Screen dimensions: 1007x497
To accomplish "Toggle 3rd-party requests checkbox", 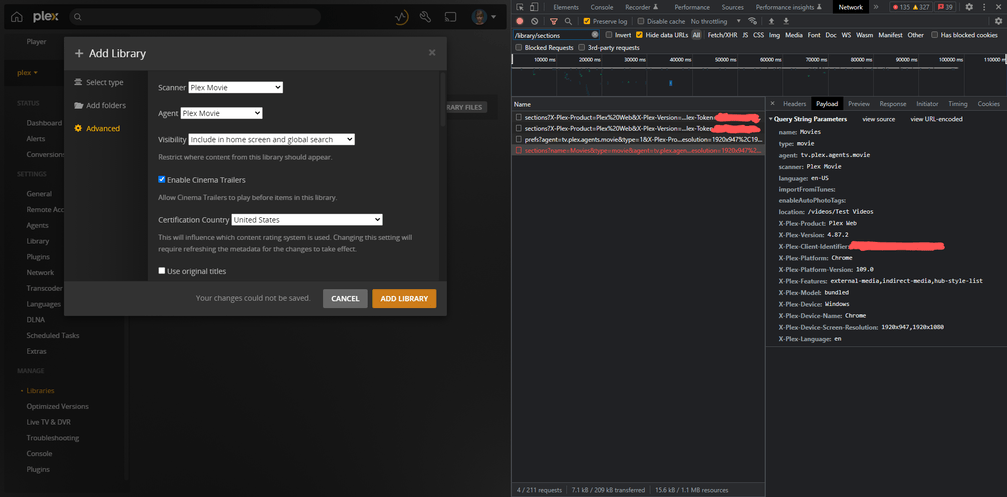I will pos(582,48).
